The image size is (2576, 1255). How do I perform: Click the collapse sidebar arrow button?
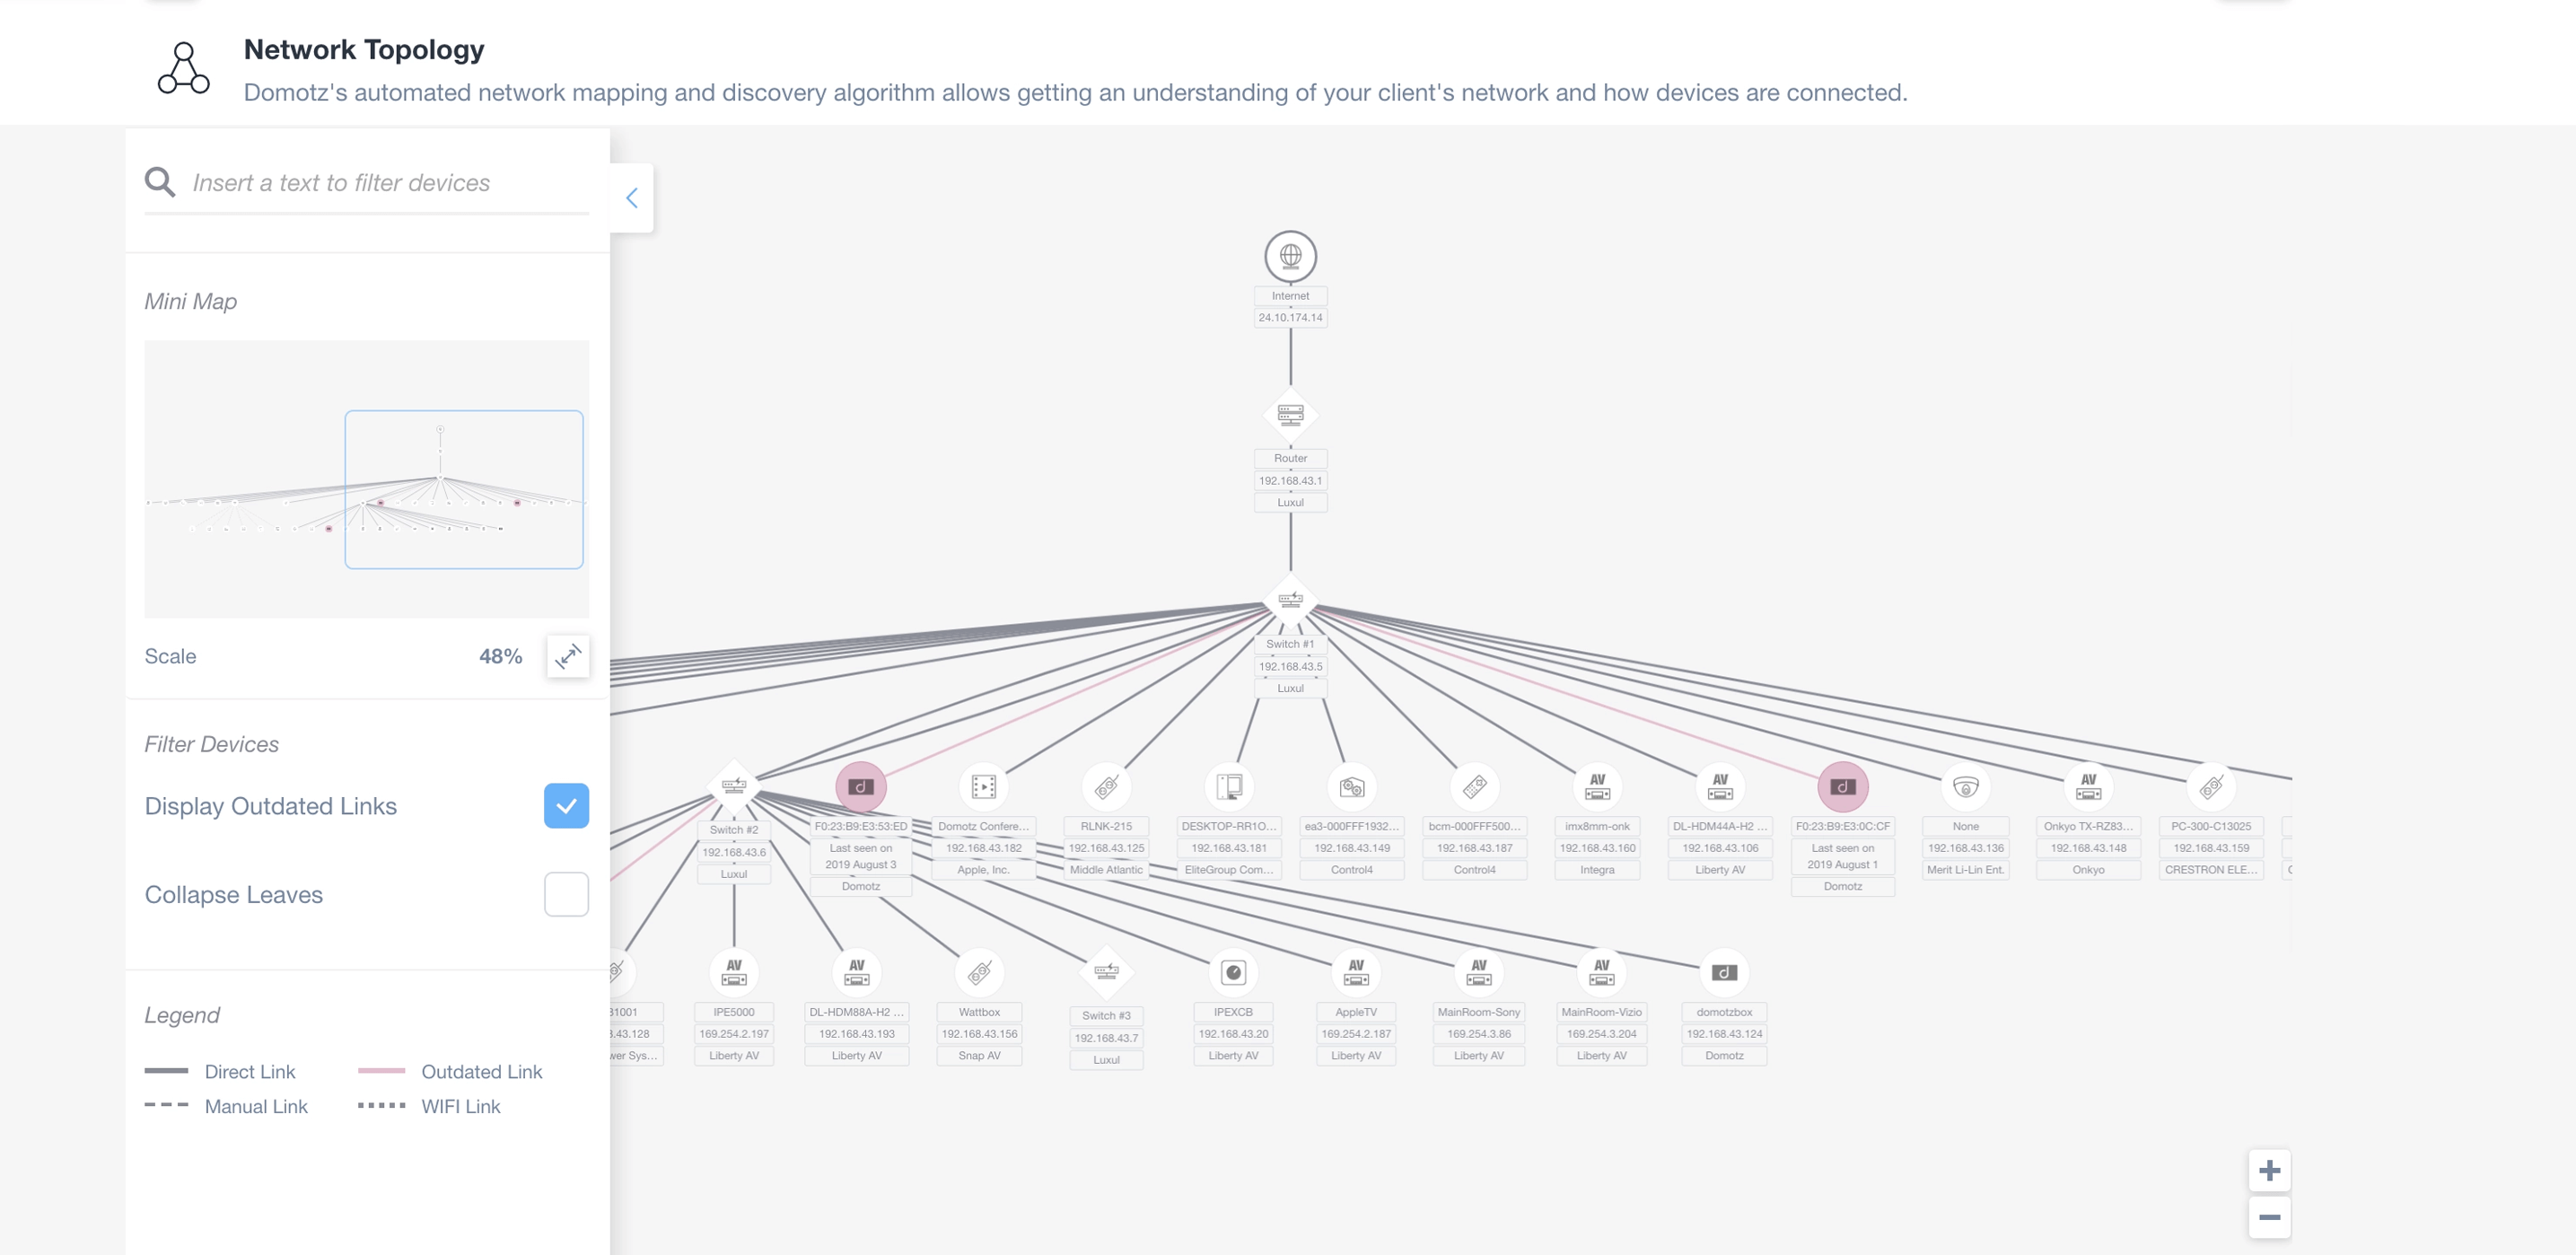click(x=633, y=197)
